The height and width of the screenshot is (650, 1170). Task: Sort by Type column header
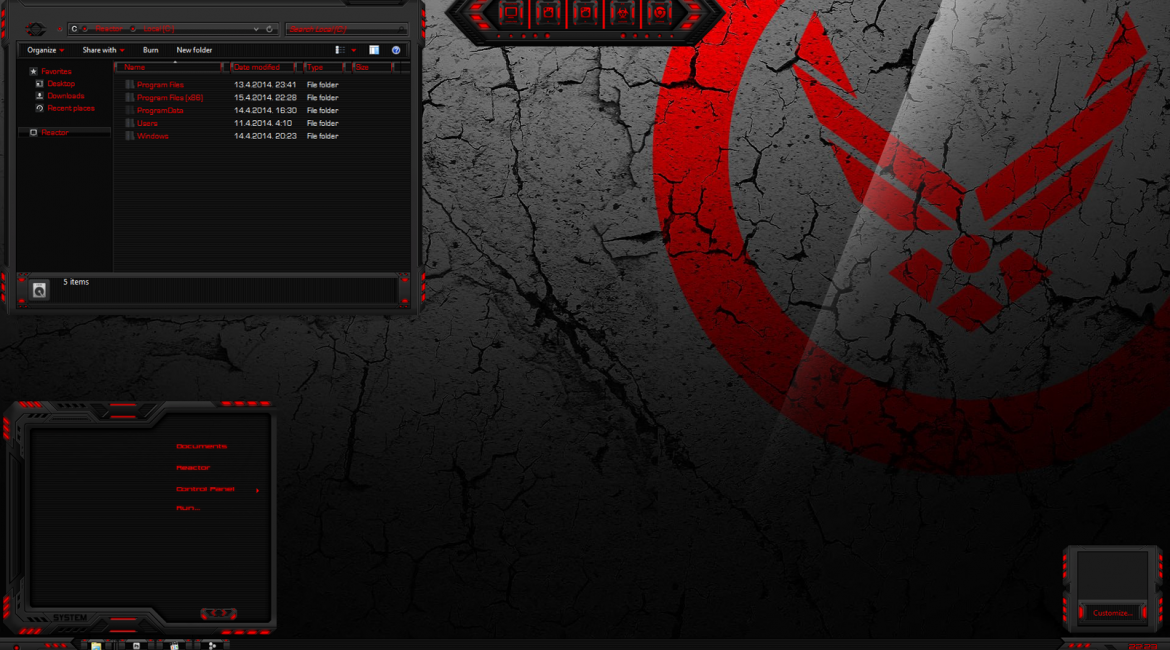pos(323,67)
